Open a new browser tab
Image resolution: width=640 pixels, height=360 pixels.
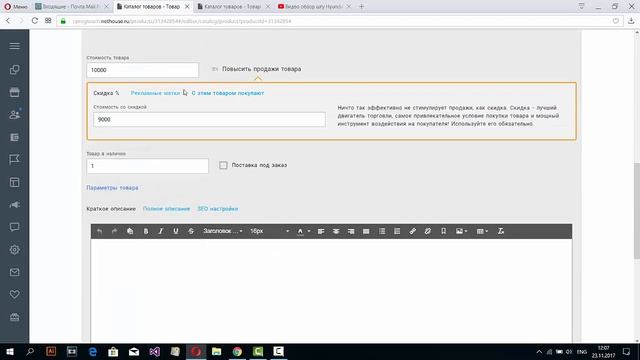[361, 7]
